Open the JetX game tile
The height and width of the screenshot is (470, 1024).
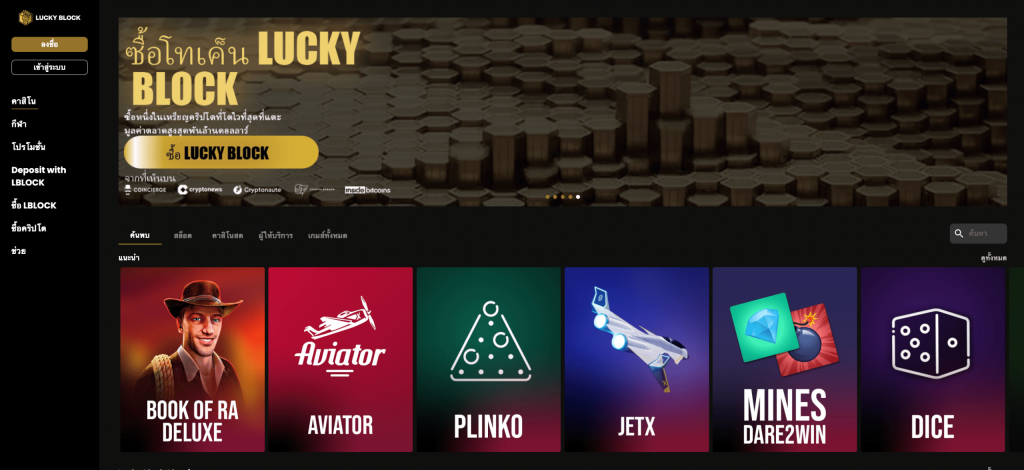637,359
